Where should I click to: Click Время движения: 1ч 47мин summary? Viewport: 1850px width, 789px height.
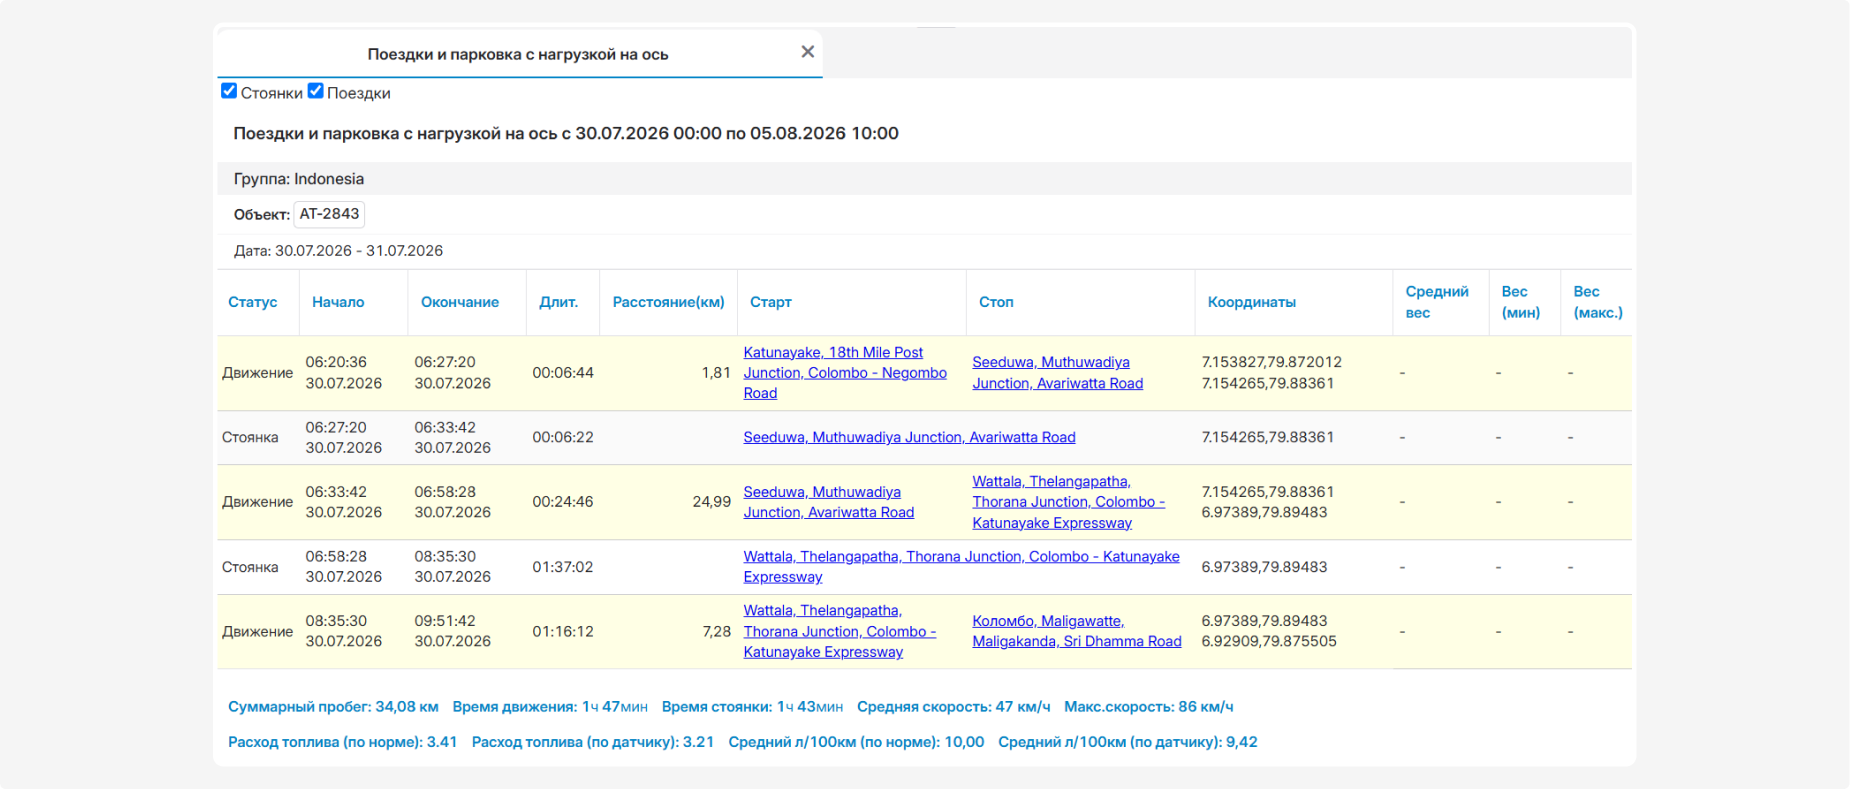(550, 707)
